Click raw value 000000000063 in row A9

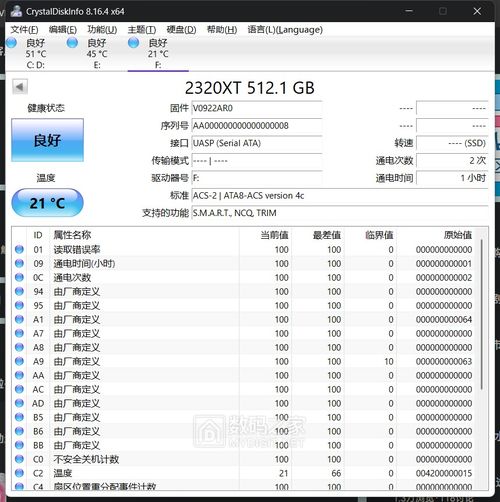click(x=444, y=361)
